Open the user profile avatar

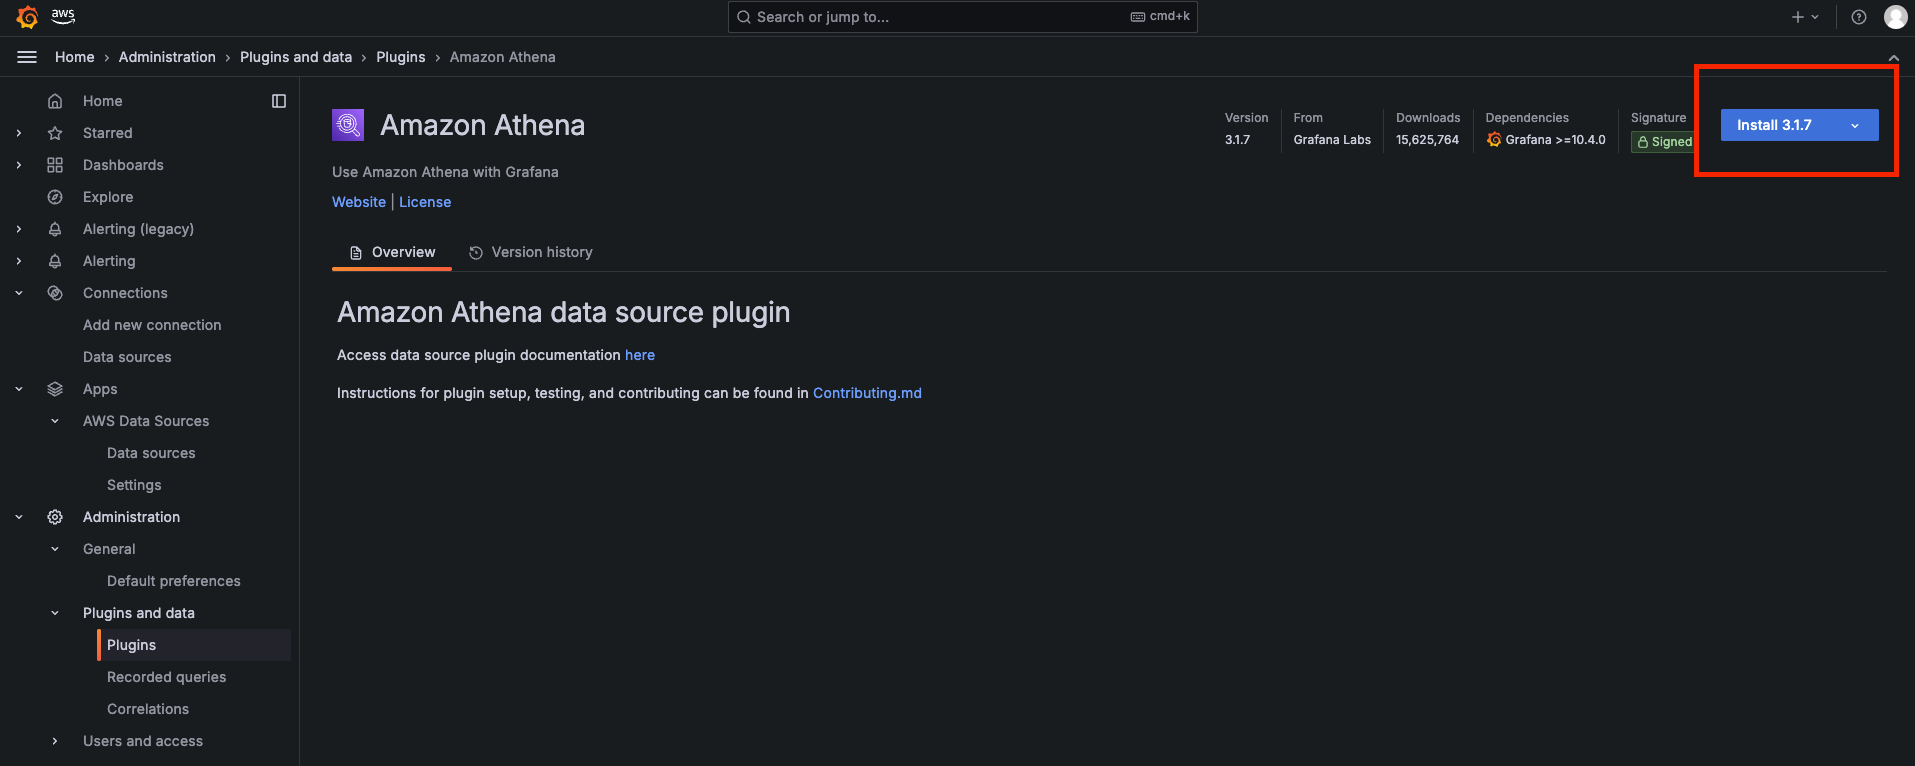[x=1895, y=17]
